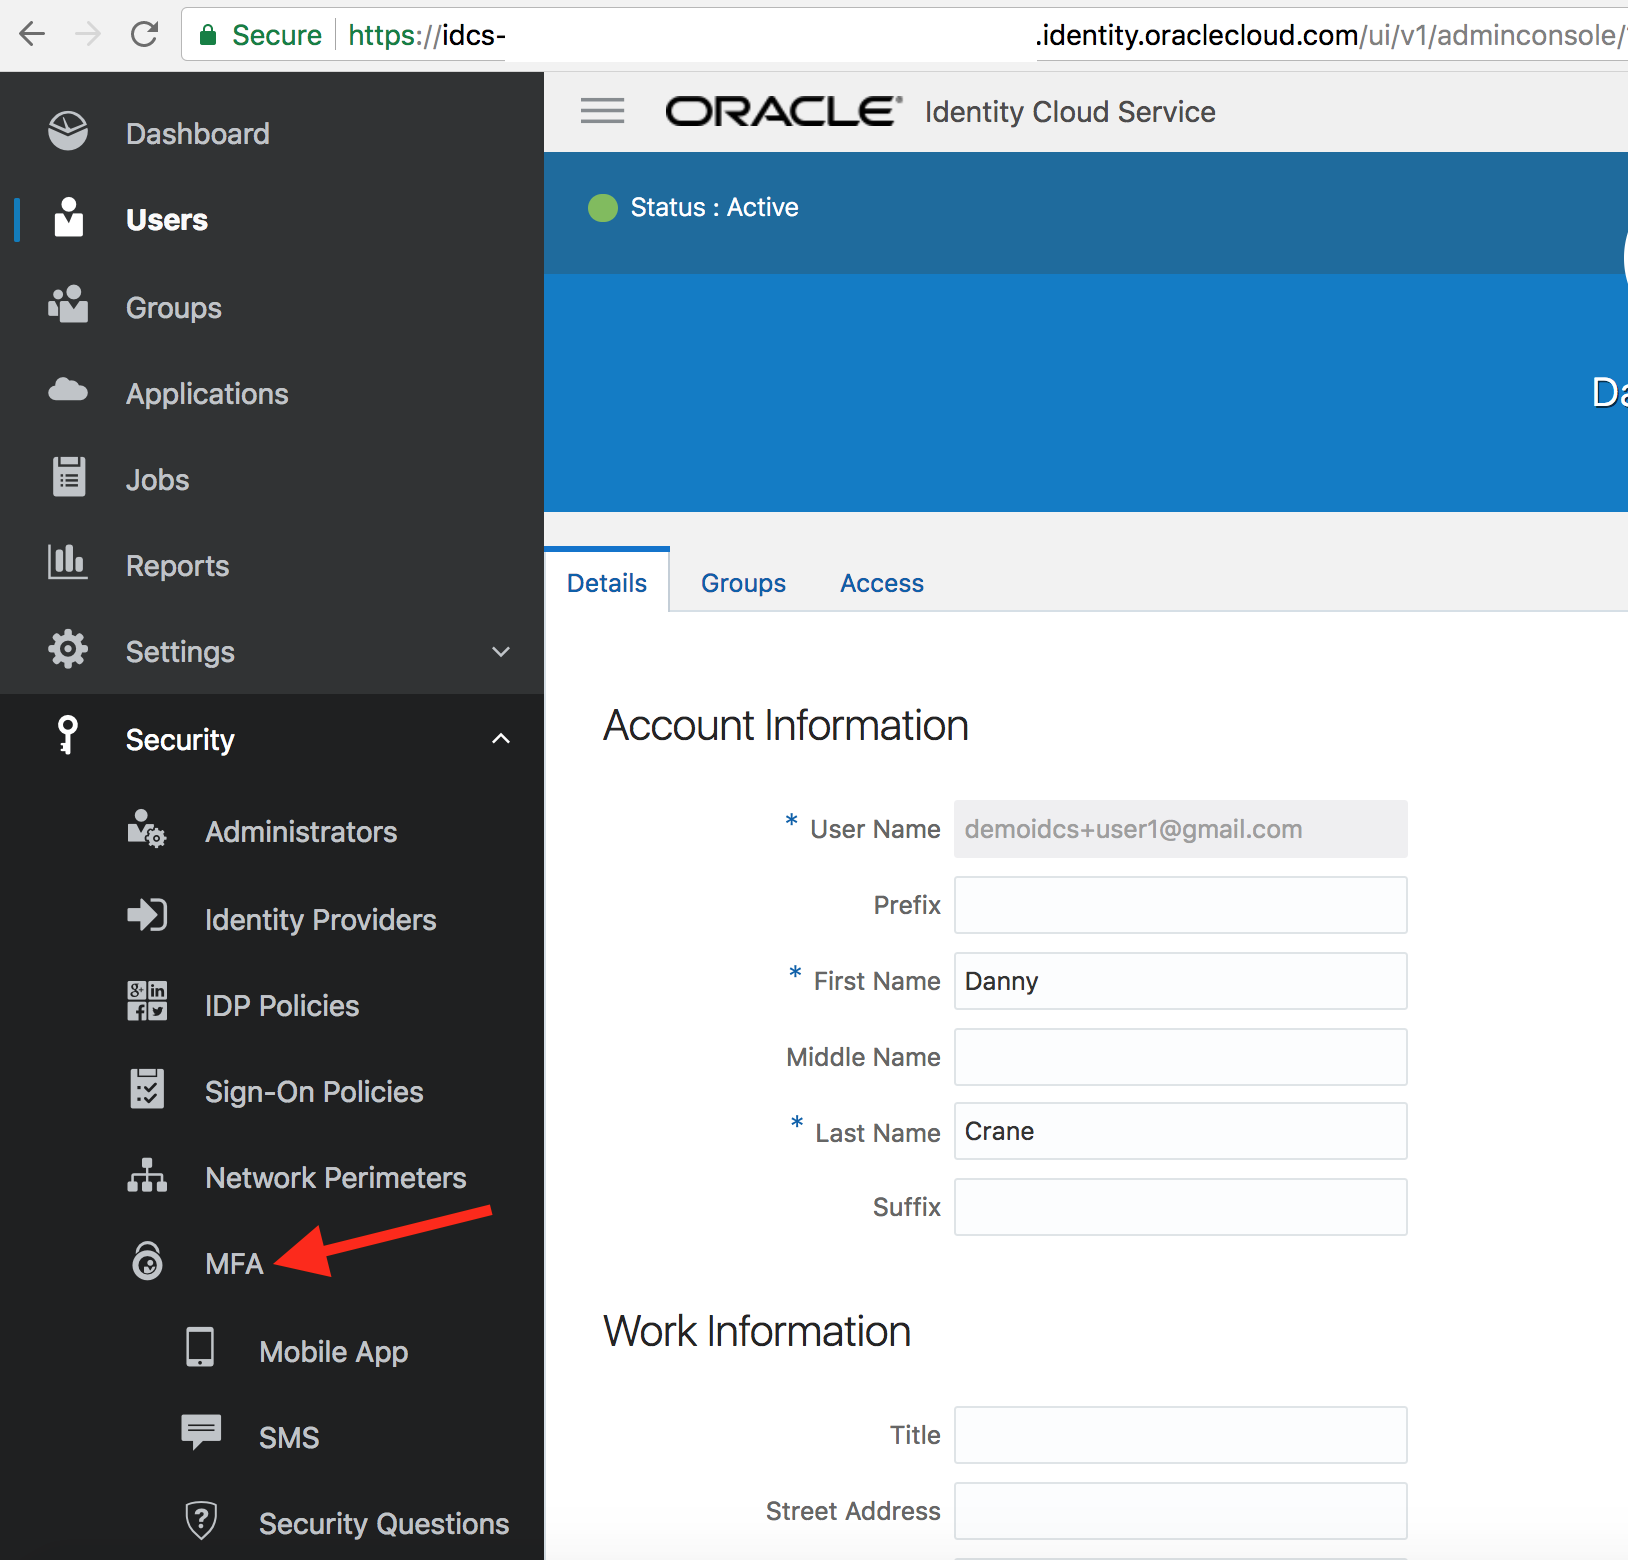
Task: Click the Administrators icon under Security
Action: coord(147,828)
